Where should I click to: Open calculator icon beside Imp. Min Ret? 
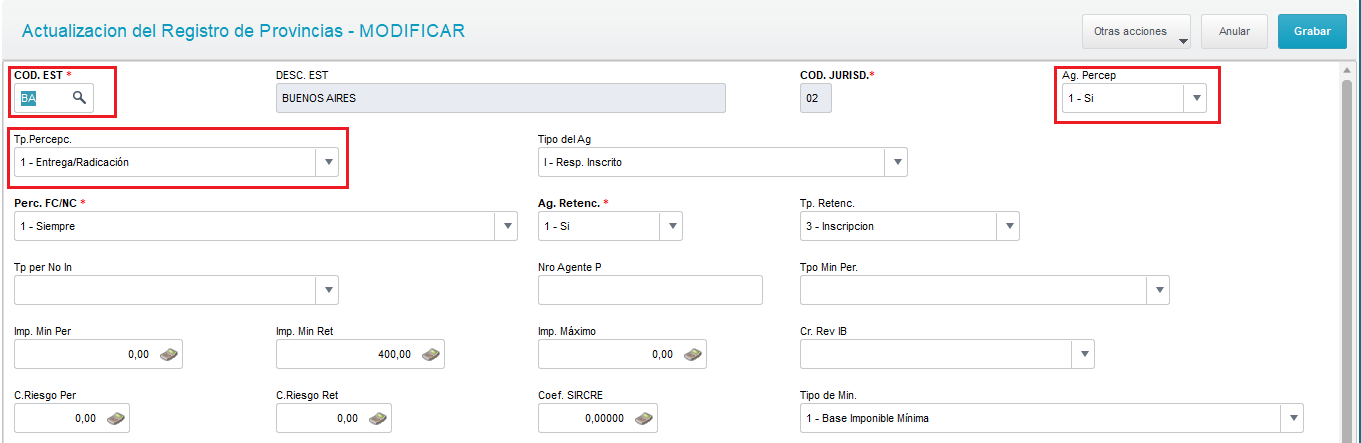(431, 354)
